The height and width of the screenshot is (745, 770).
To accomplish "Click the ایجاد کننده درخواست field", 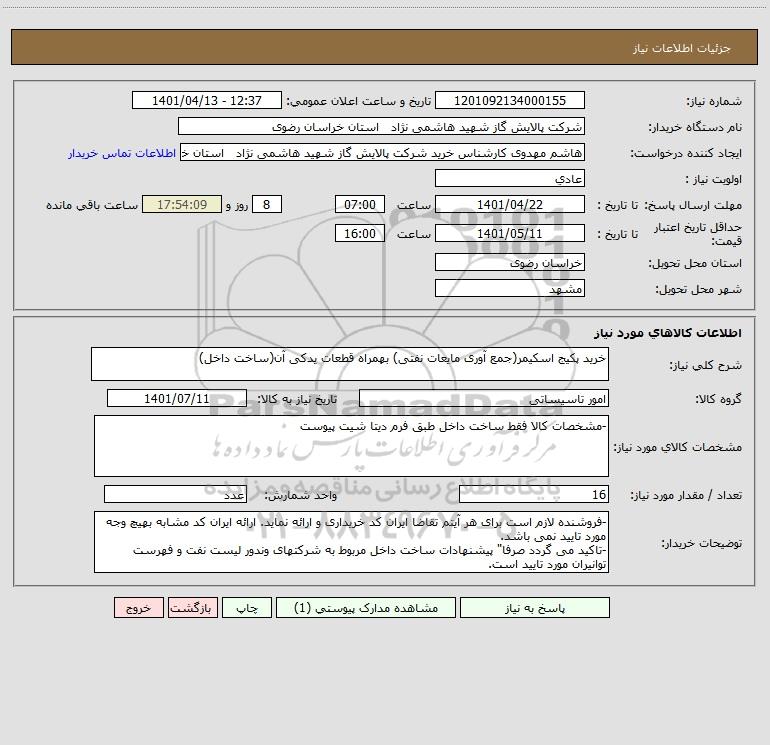I will pyautogui.click(x=383, y=152).
